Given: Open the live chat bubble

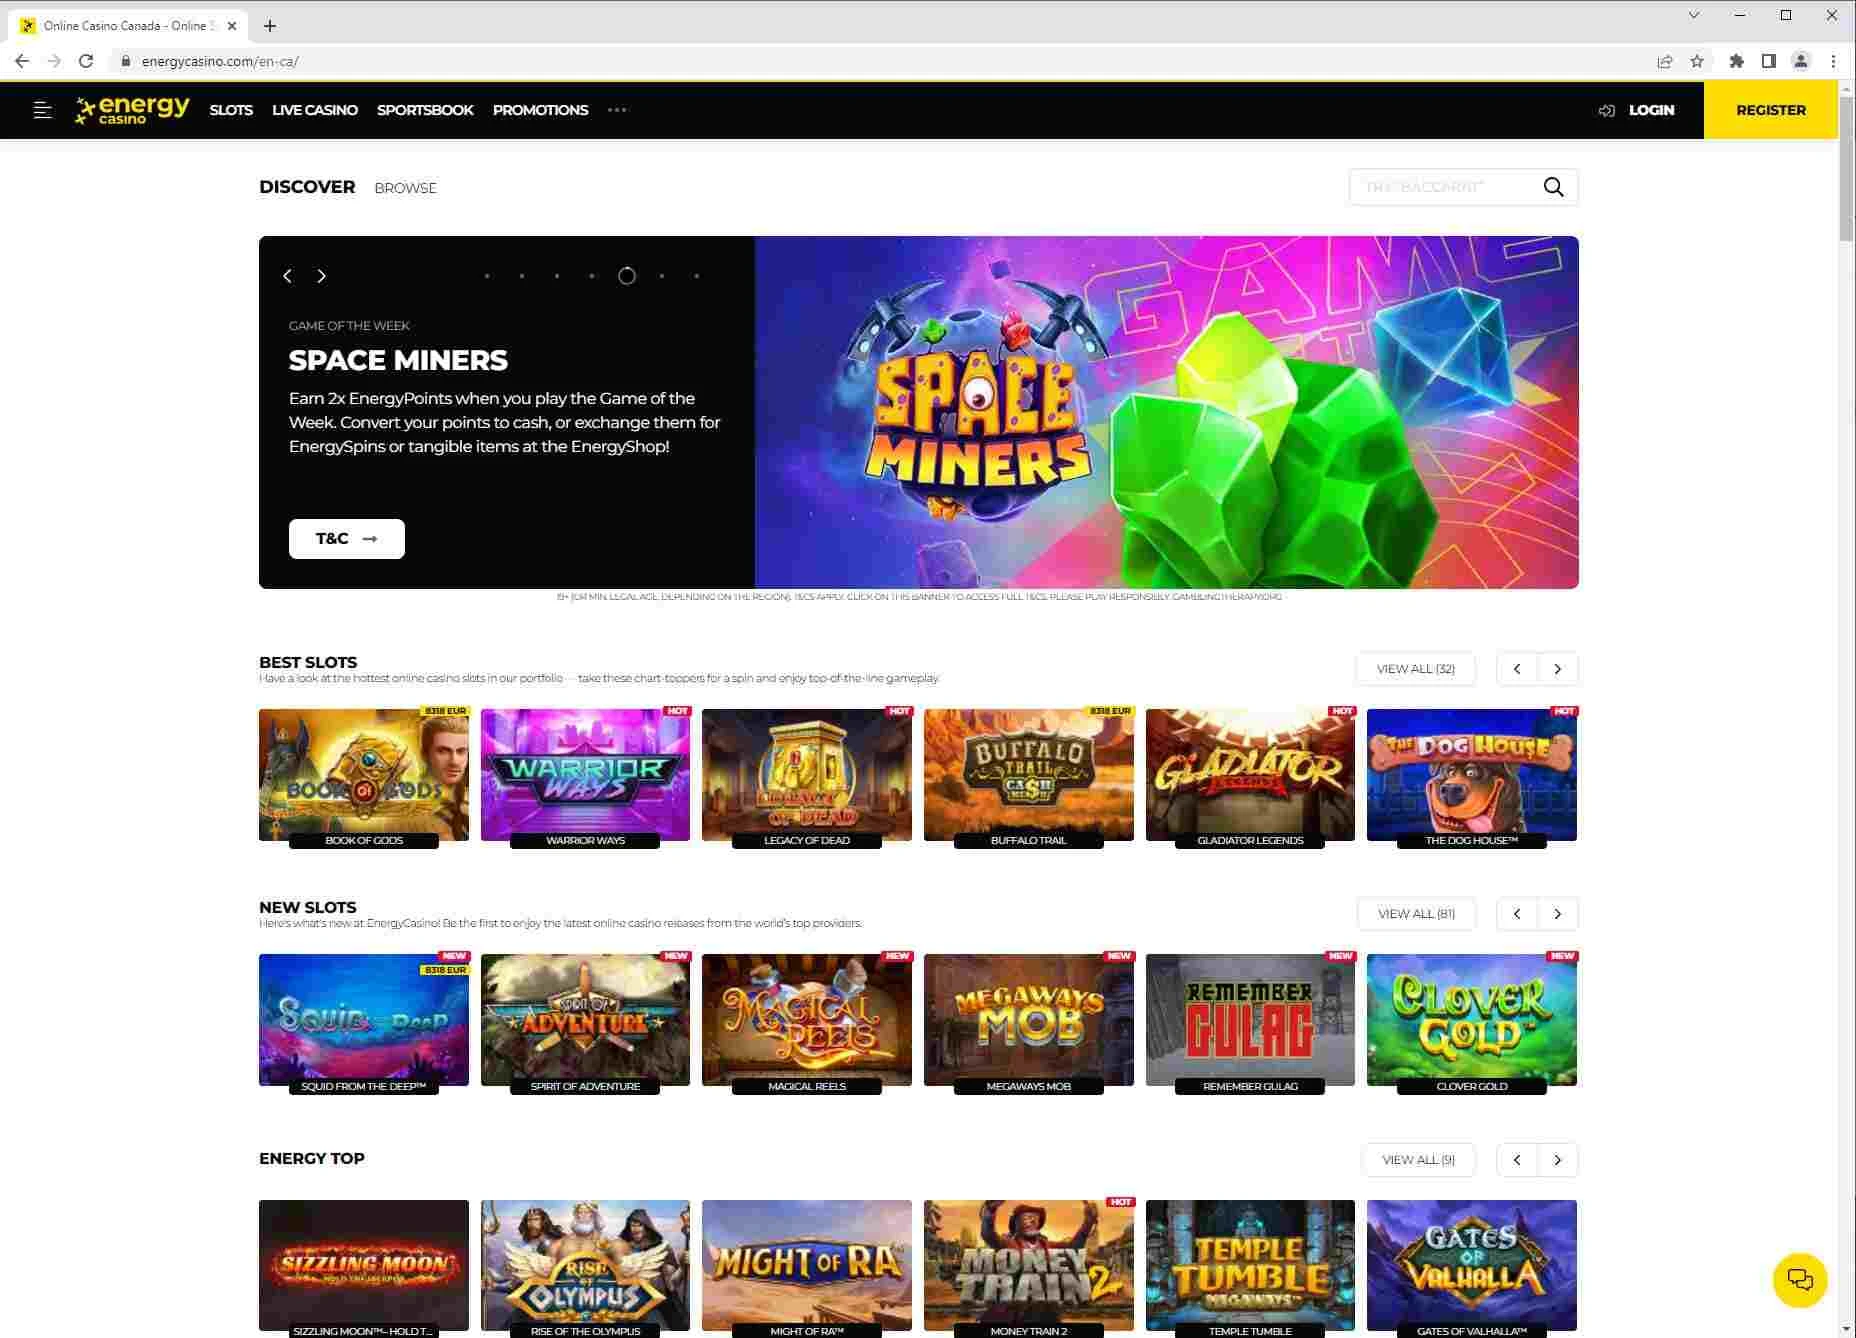Looking at the screenshot, I should (x=1799, y=1280).
